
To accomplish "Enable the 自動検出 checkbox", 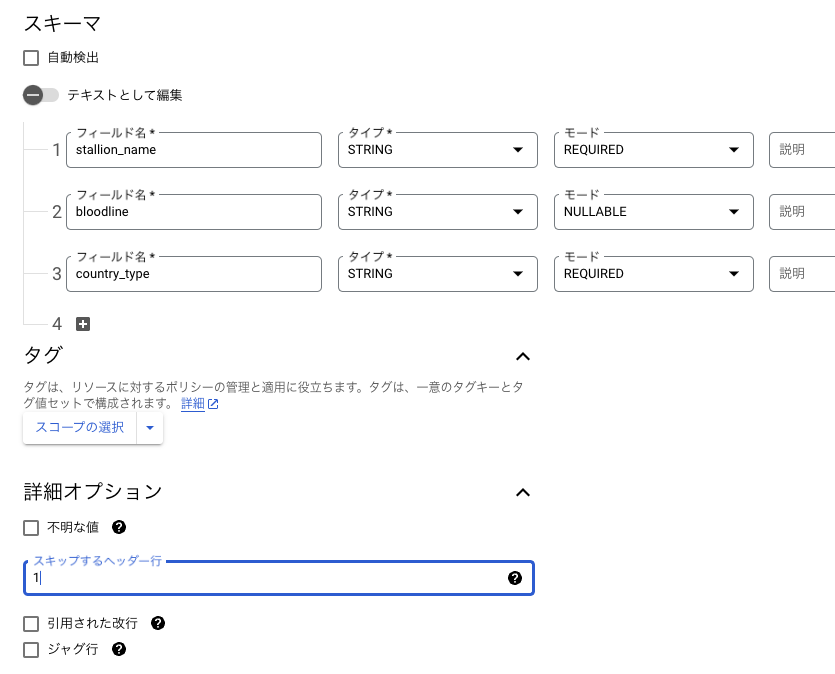I will (31, 58).
